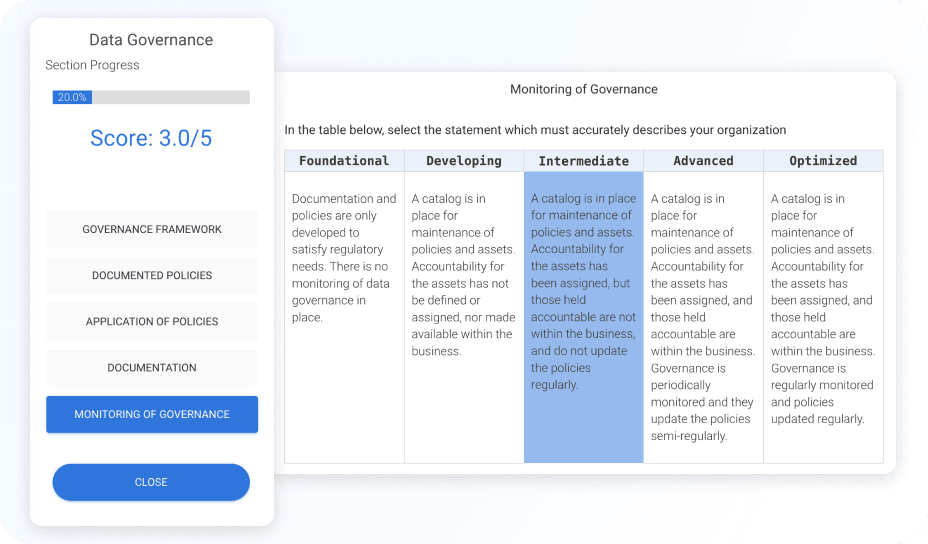The image size is (928, 544).
Task: Pick the Advanced maturity statement
Action: pos(703,317)
